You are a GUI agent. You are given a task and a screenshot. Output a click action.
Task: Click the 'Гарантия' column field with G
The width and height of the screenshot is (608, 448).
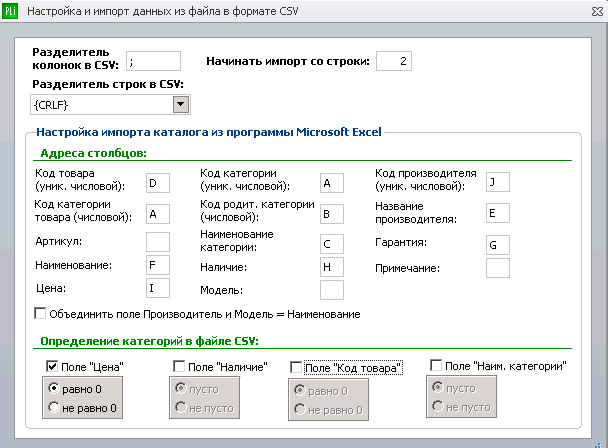498,245
